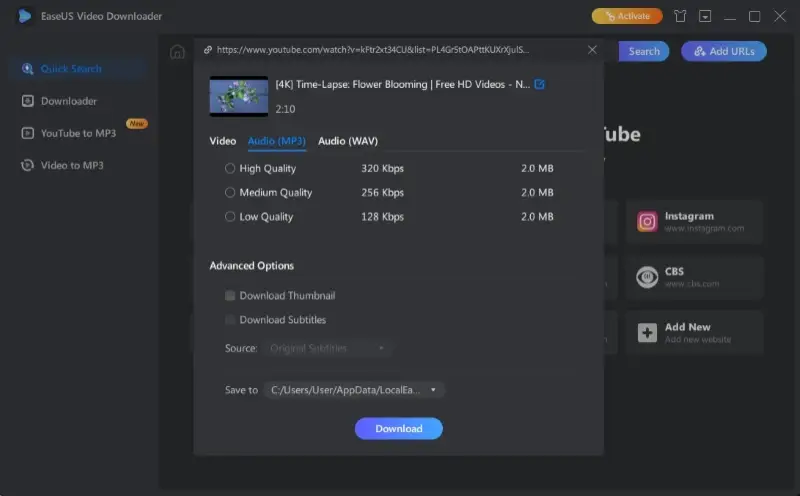Switch to the Audio (MP3) tab
Image resolution: width=800 pixels, height=496 pixels.
click(x=277, y=141)
